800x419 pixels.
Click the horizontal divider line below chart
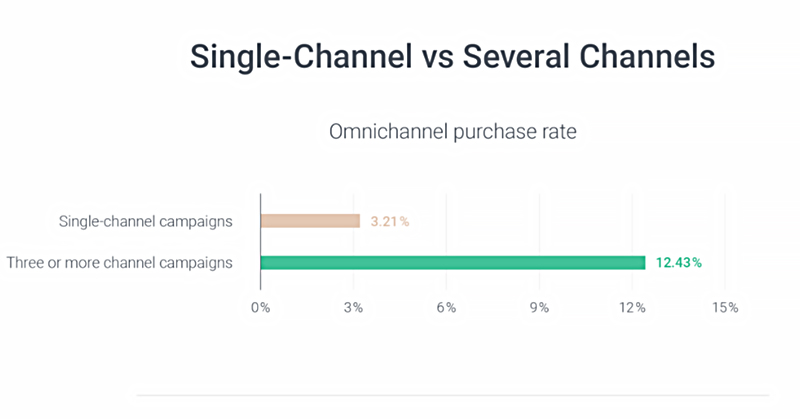(453, 395)
